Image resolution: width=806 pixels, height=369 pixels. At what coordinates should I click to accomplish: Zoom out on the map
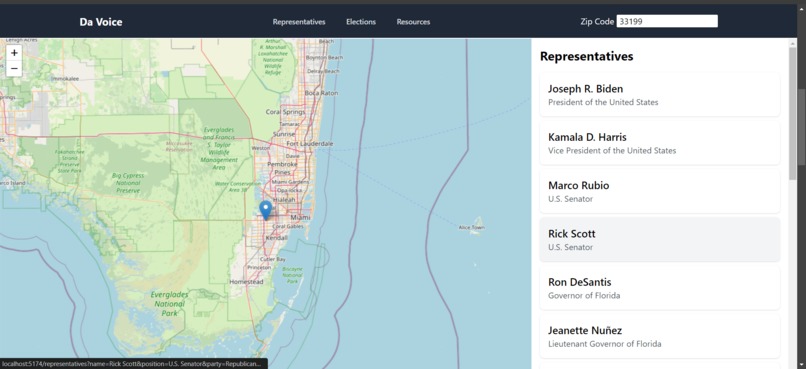14,68
